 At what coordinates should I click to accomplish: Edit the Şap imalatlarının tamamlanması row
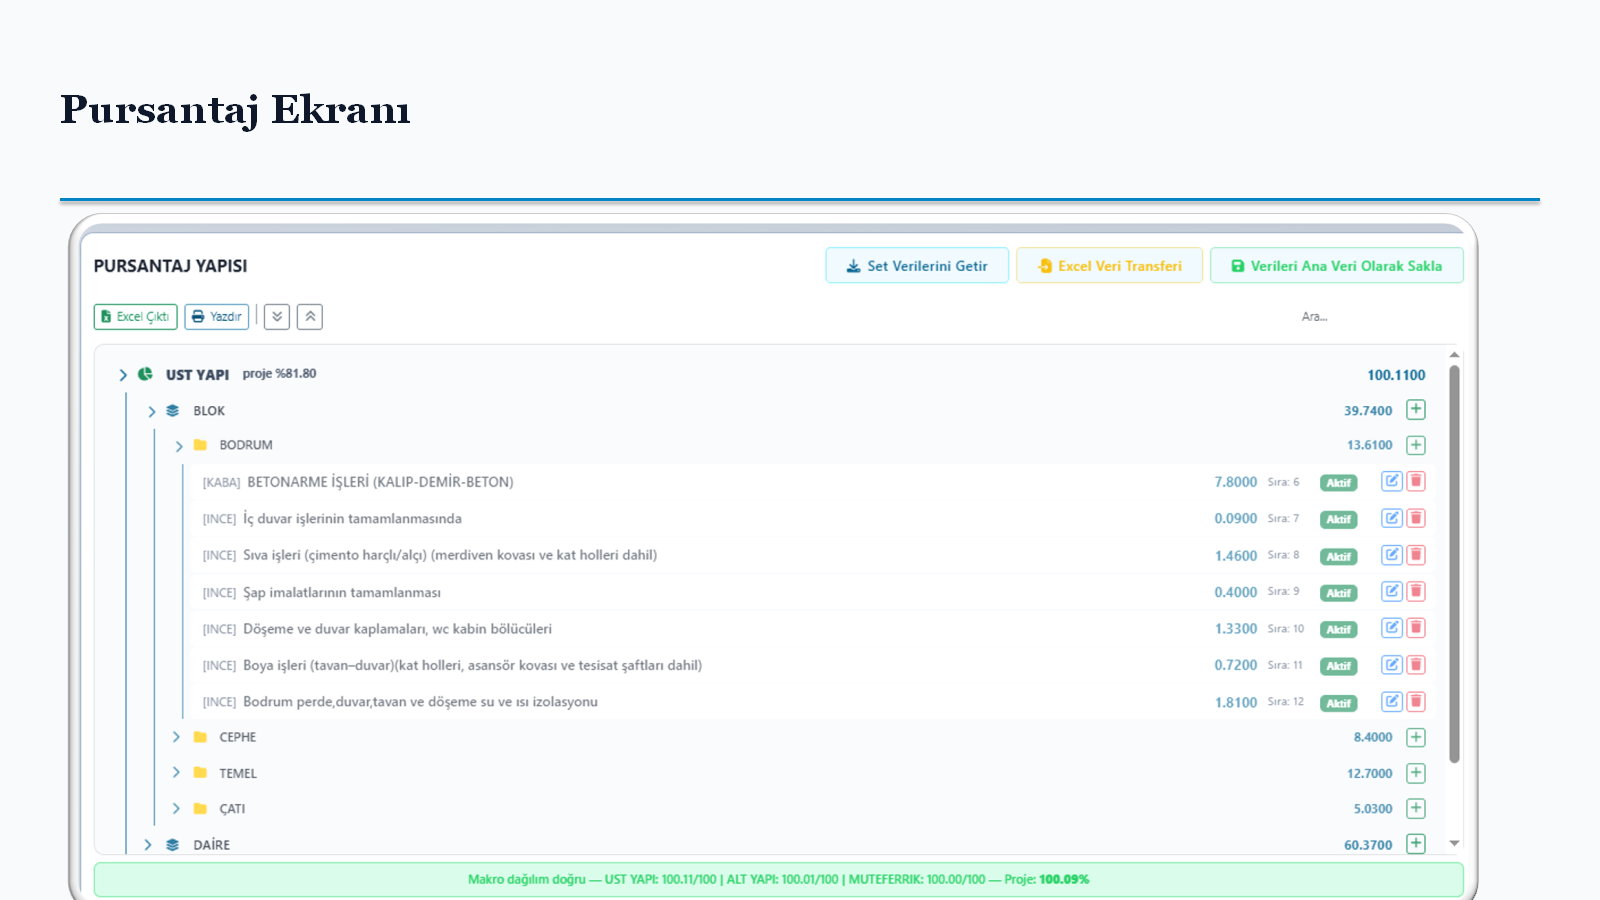1392,591
